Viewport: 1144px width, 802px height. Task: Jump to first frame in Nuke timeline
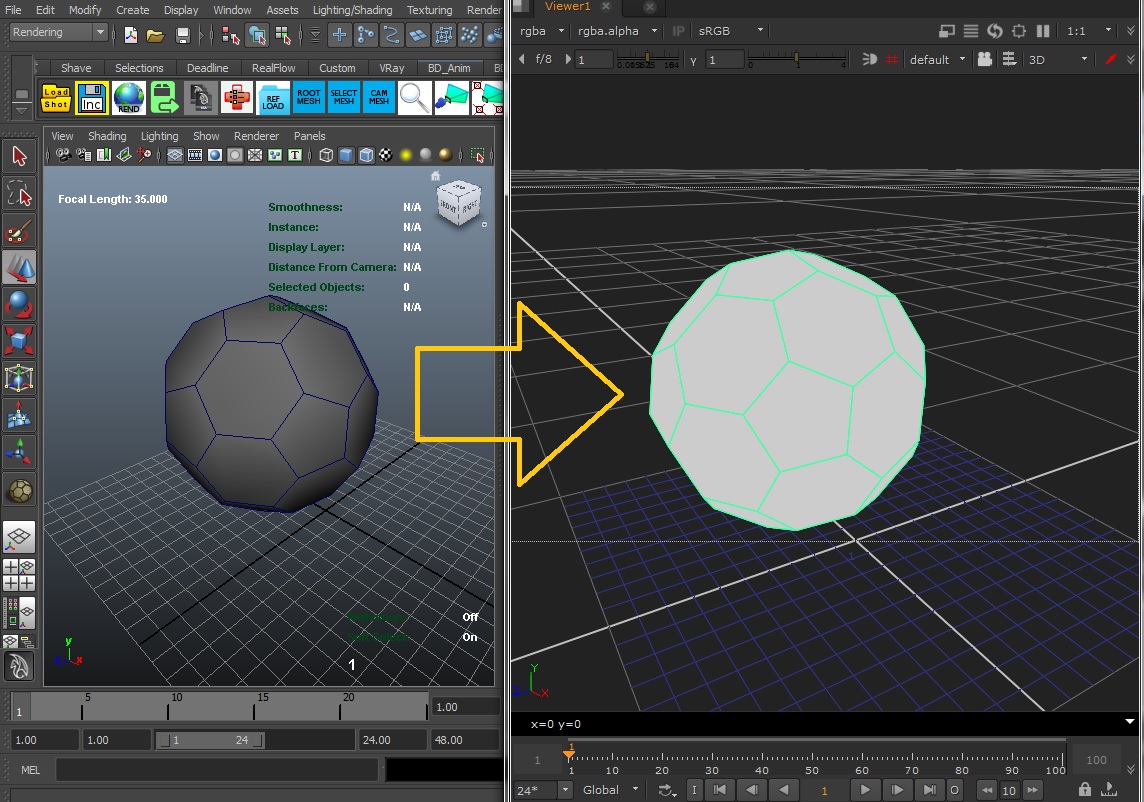tap(719, 790)
